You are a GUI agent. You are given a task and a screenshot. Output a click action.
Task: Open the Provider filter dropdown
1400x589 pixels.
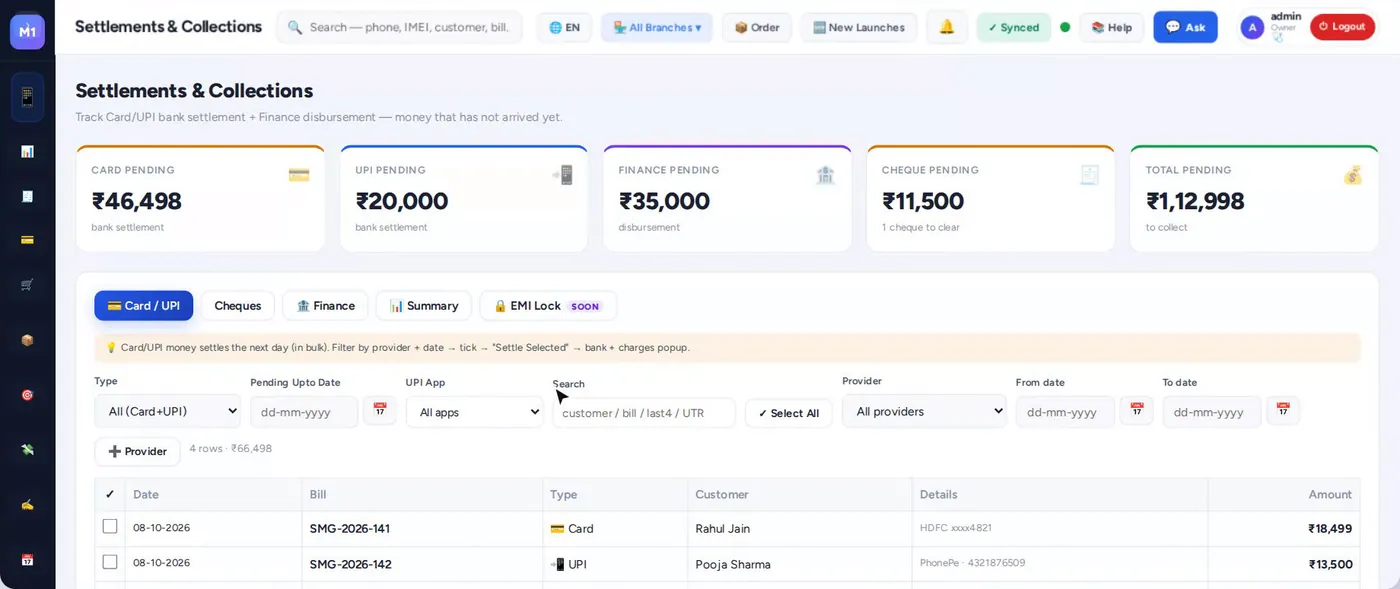point(924,411)
